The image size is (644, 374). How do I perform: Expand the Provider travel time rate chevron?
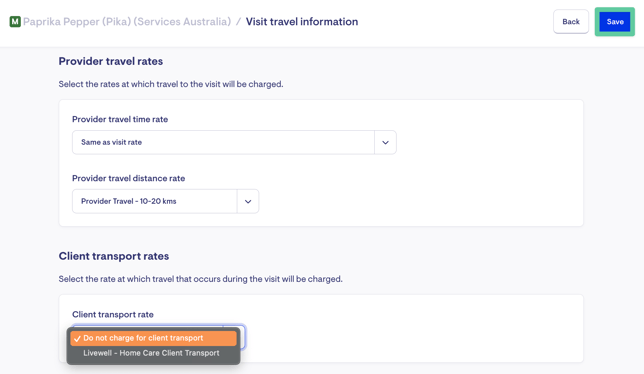385,142
